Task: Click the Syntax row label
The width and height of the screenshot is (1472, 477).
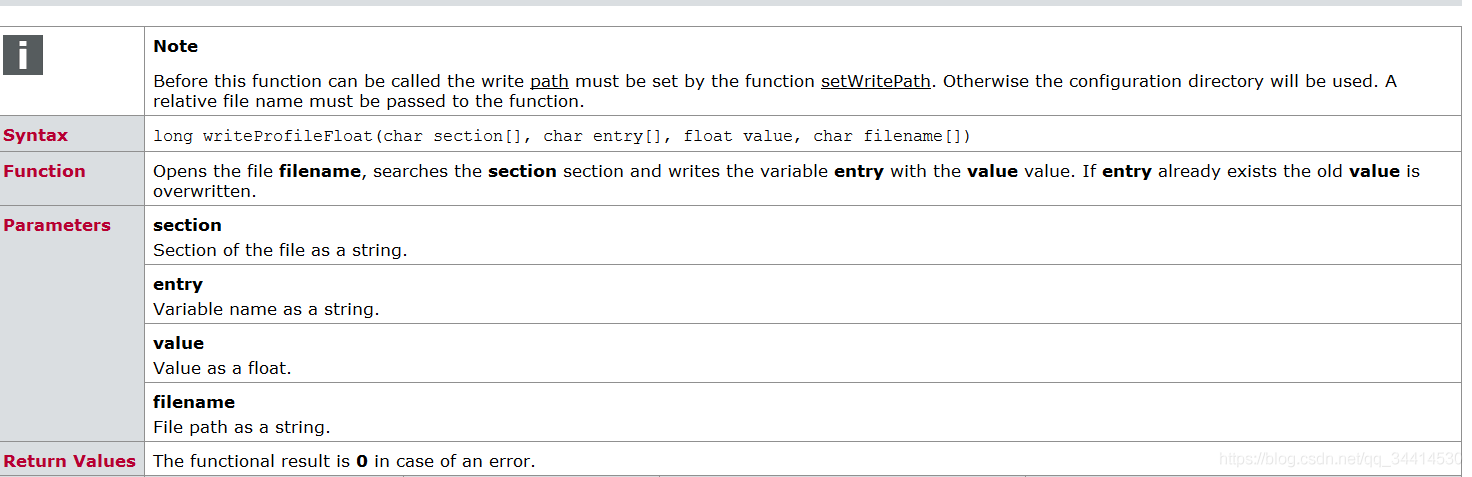Action: tap(36, 135)
